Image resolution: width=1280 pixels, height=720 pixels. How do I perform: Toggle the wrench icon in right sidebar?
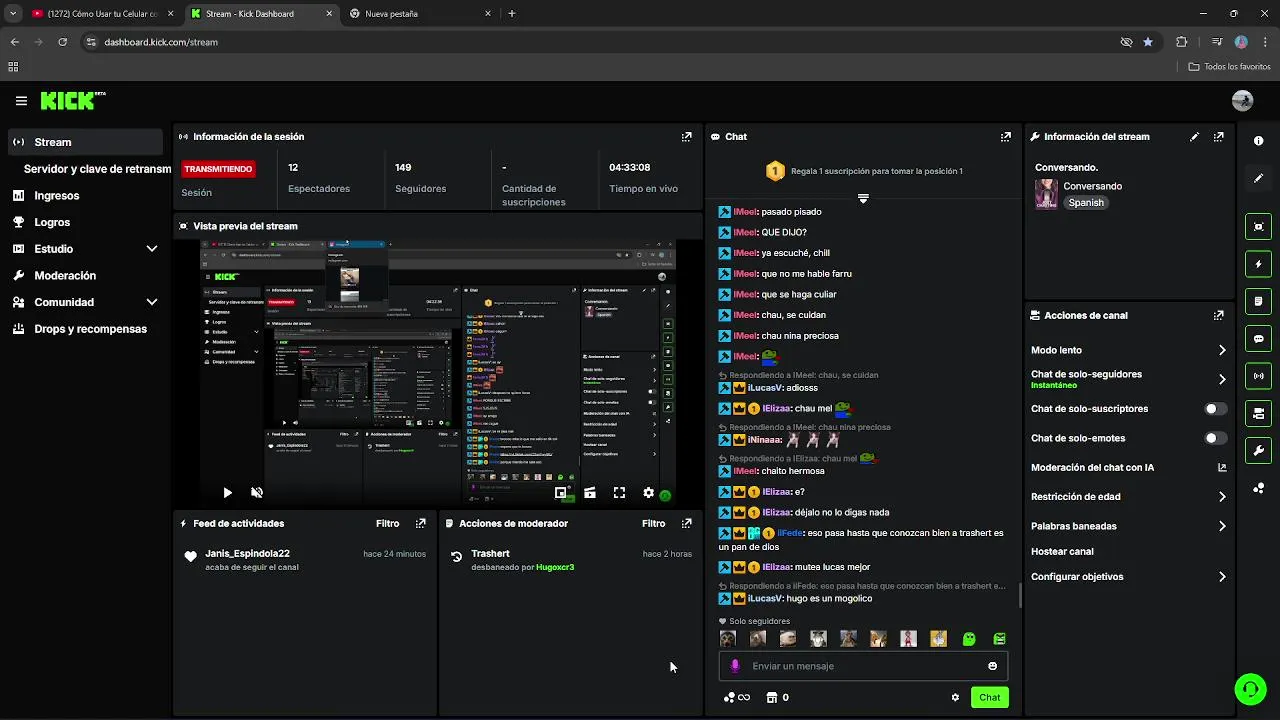pos(1258,450)
